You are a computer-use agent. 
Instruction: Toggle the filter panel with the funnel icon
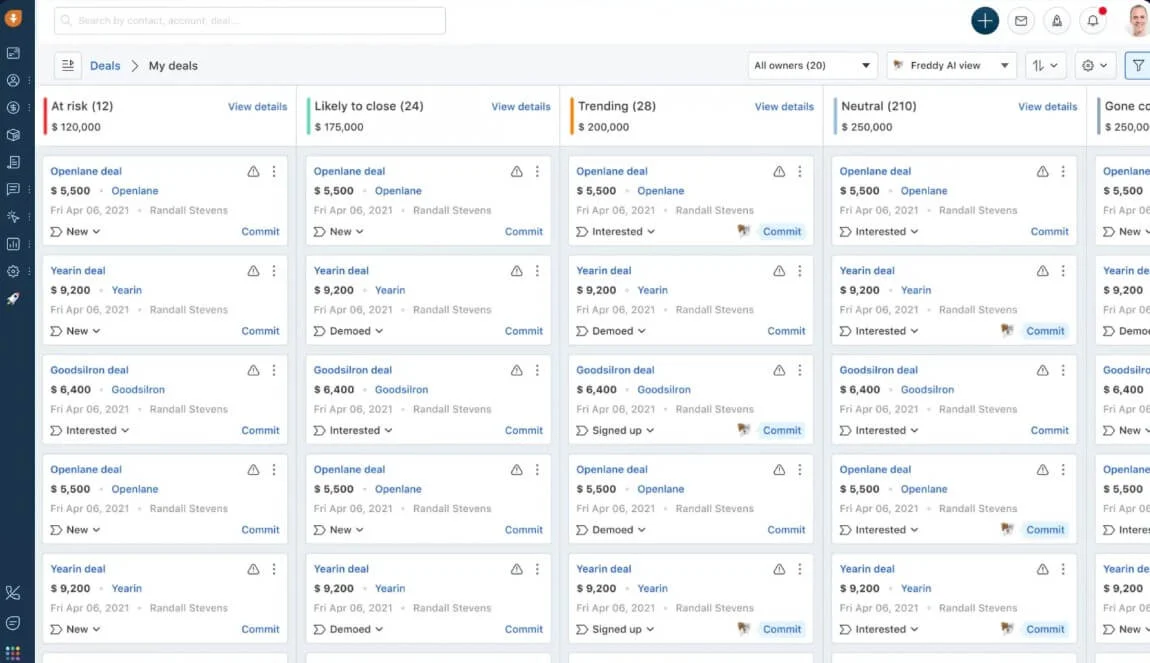[x=1138, y=64]
